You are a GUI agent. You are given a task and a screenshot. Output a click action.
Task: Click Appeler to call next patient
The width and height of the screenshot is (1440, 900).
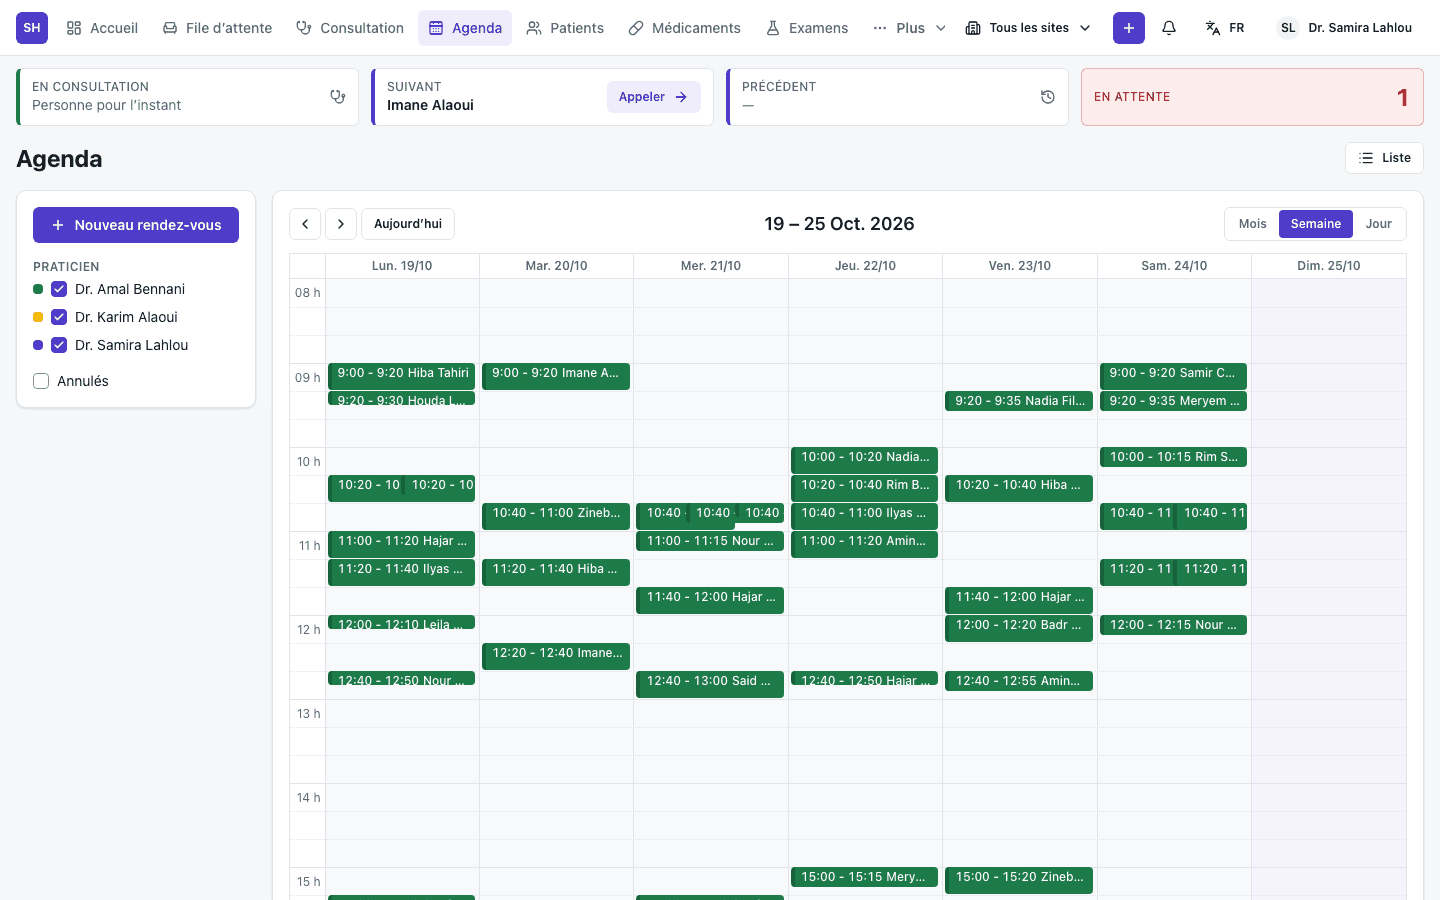tap(654, 97)
